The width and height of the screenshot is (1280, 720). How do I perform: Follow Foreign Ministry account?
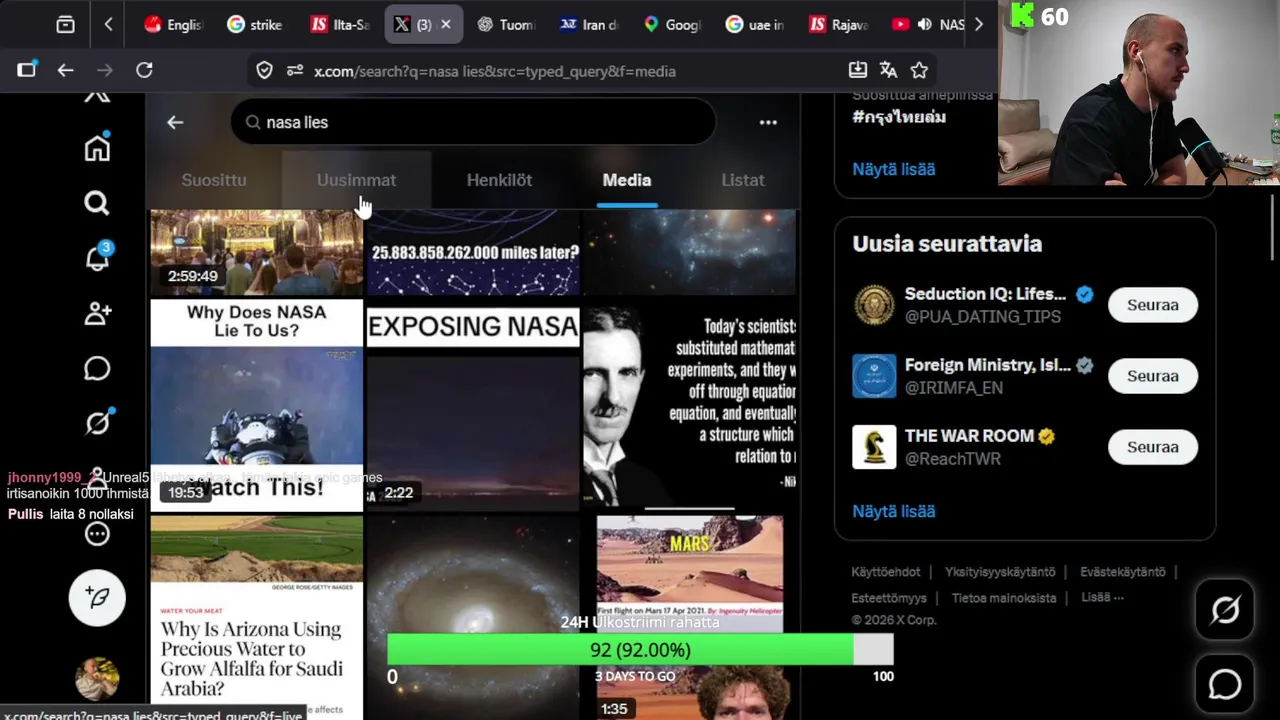point(1153,376)
